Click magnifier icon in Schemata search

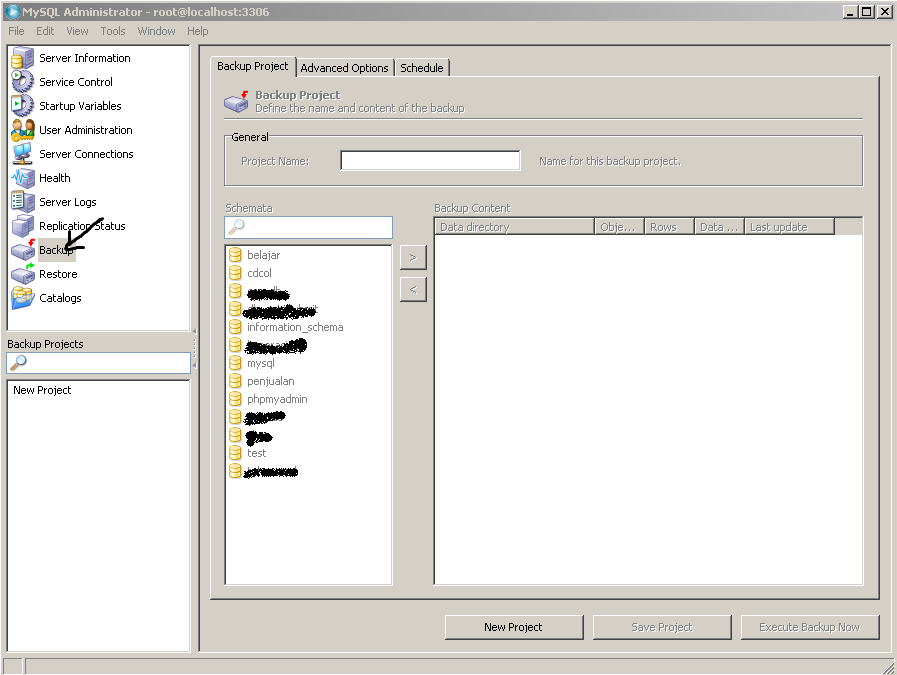coord(236,227)
